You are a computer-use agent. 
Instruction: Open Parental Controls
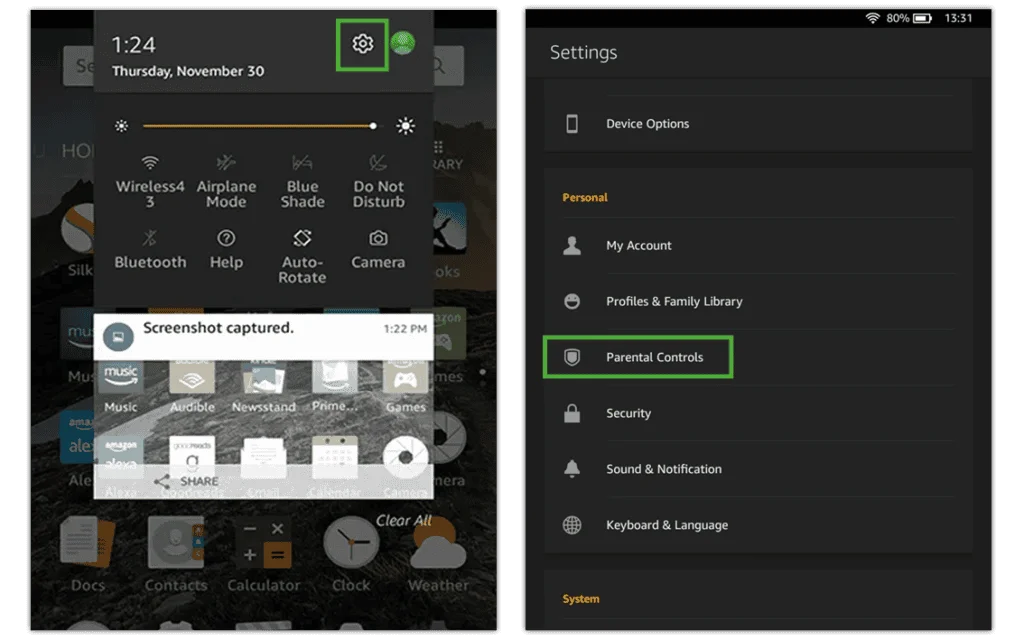[758, 357]
